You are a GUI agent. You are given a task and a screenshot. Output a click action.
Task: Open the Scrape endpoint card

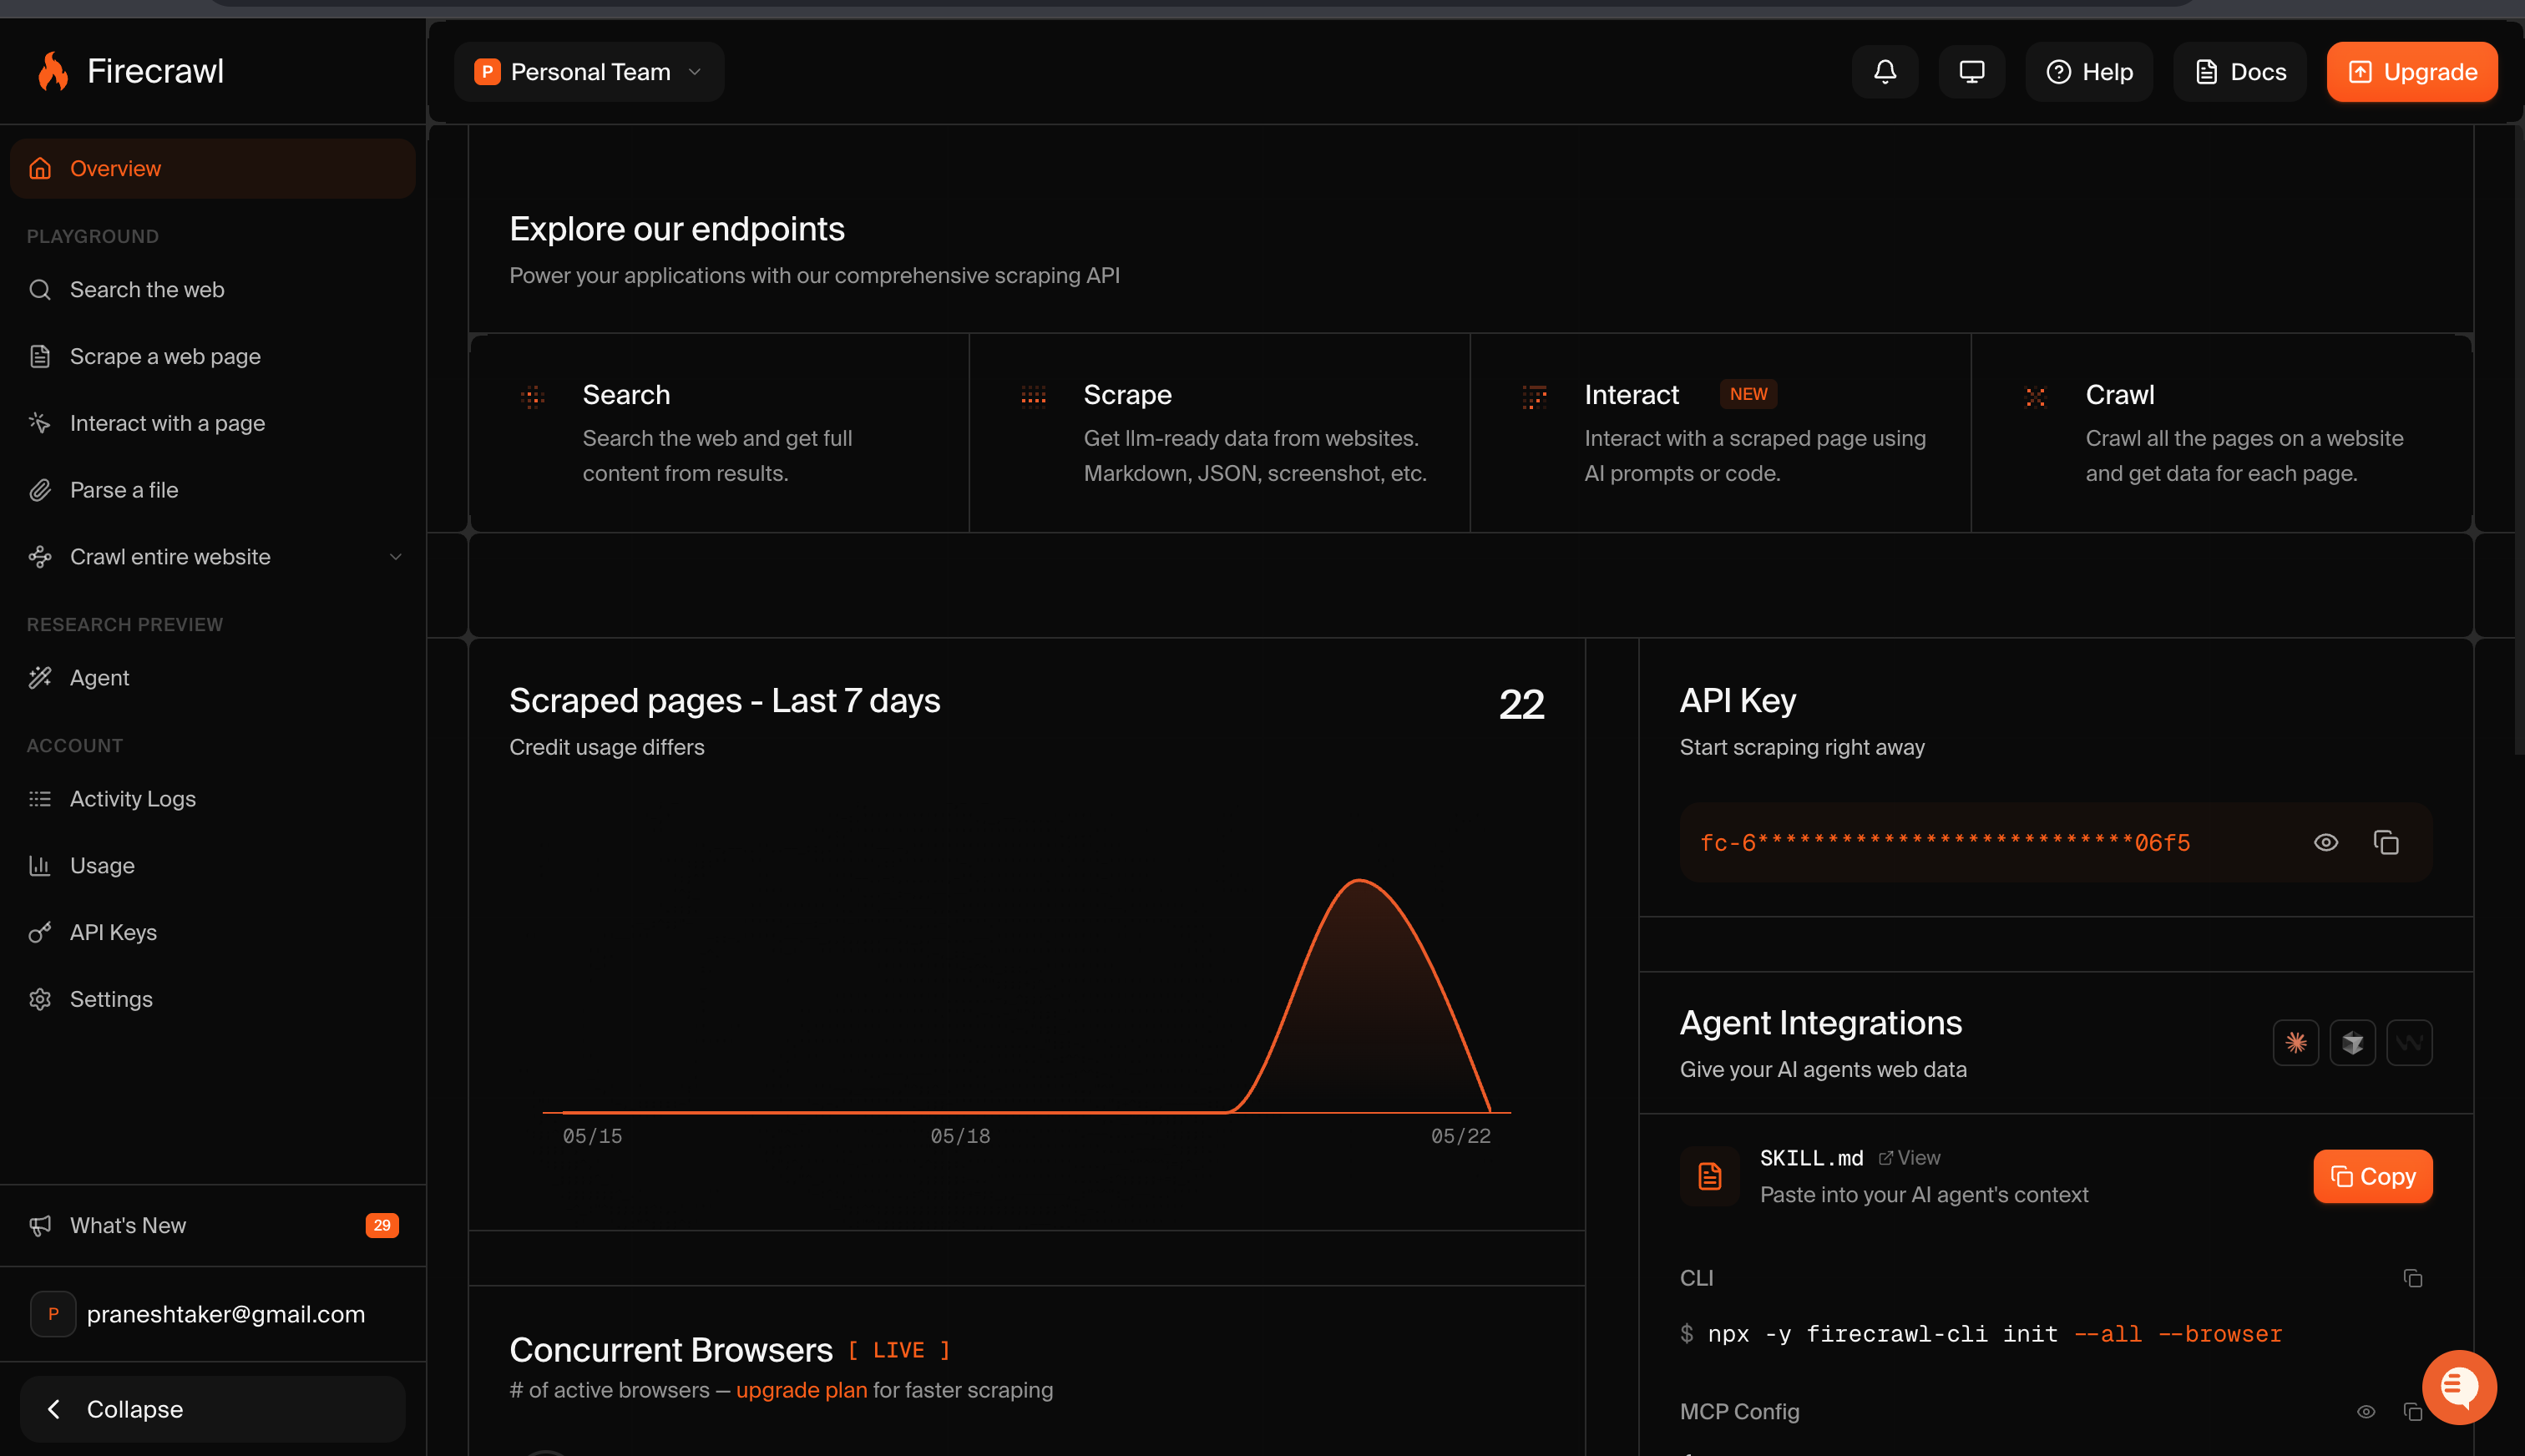pos(1220,433)
